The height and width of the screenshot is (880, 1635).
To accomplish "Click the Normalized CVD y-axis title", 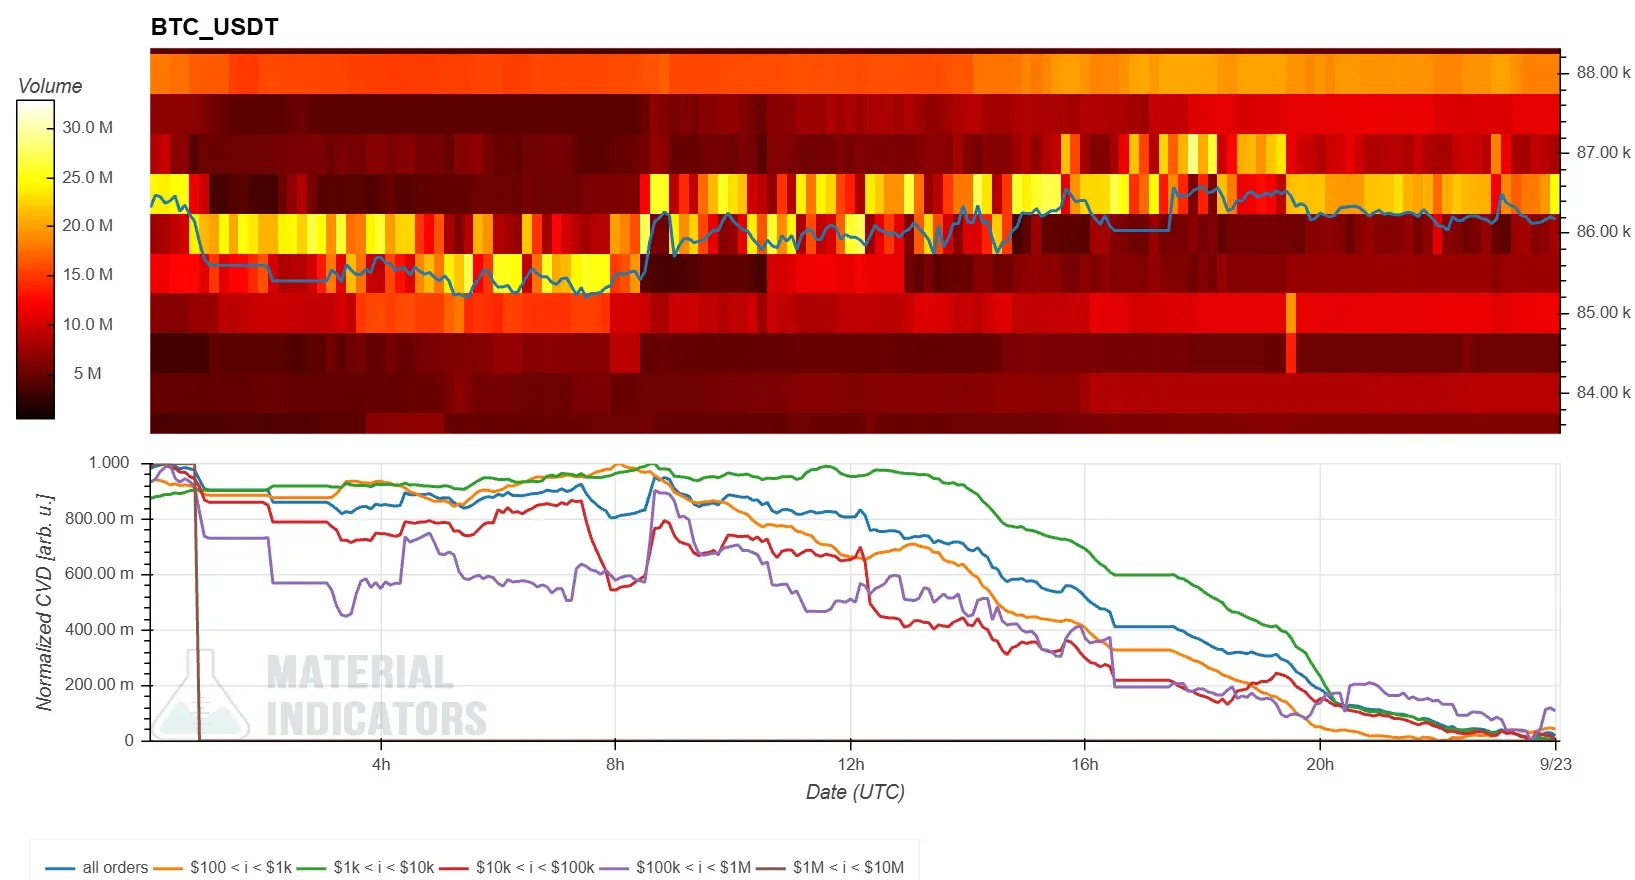I will [x=44, y=602].
